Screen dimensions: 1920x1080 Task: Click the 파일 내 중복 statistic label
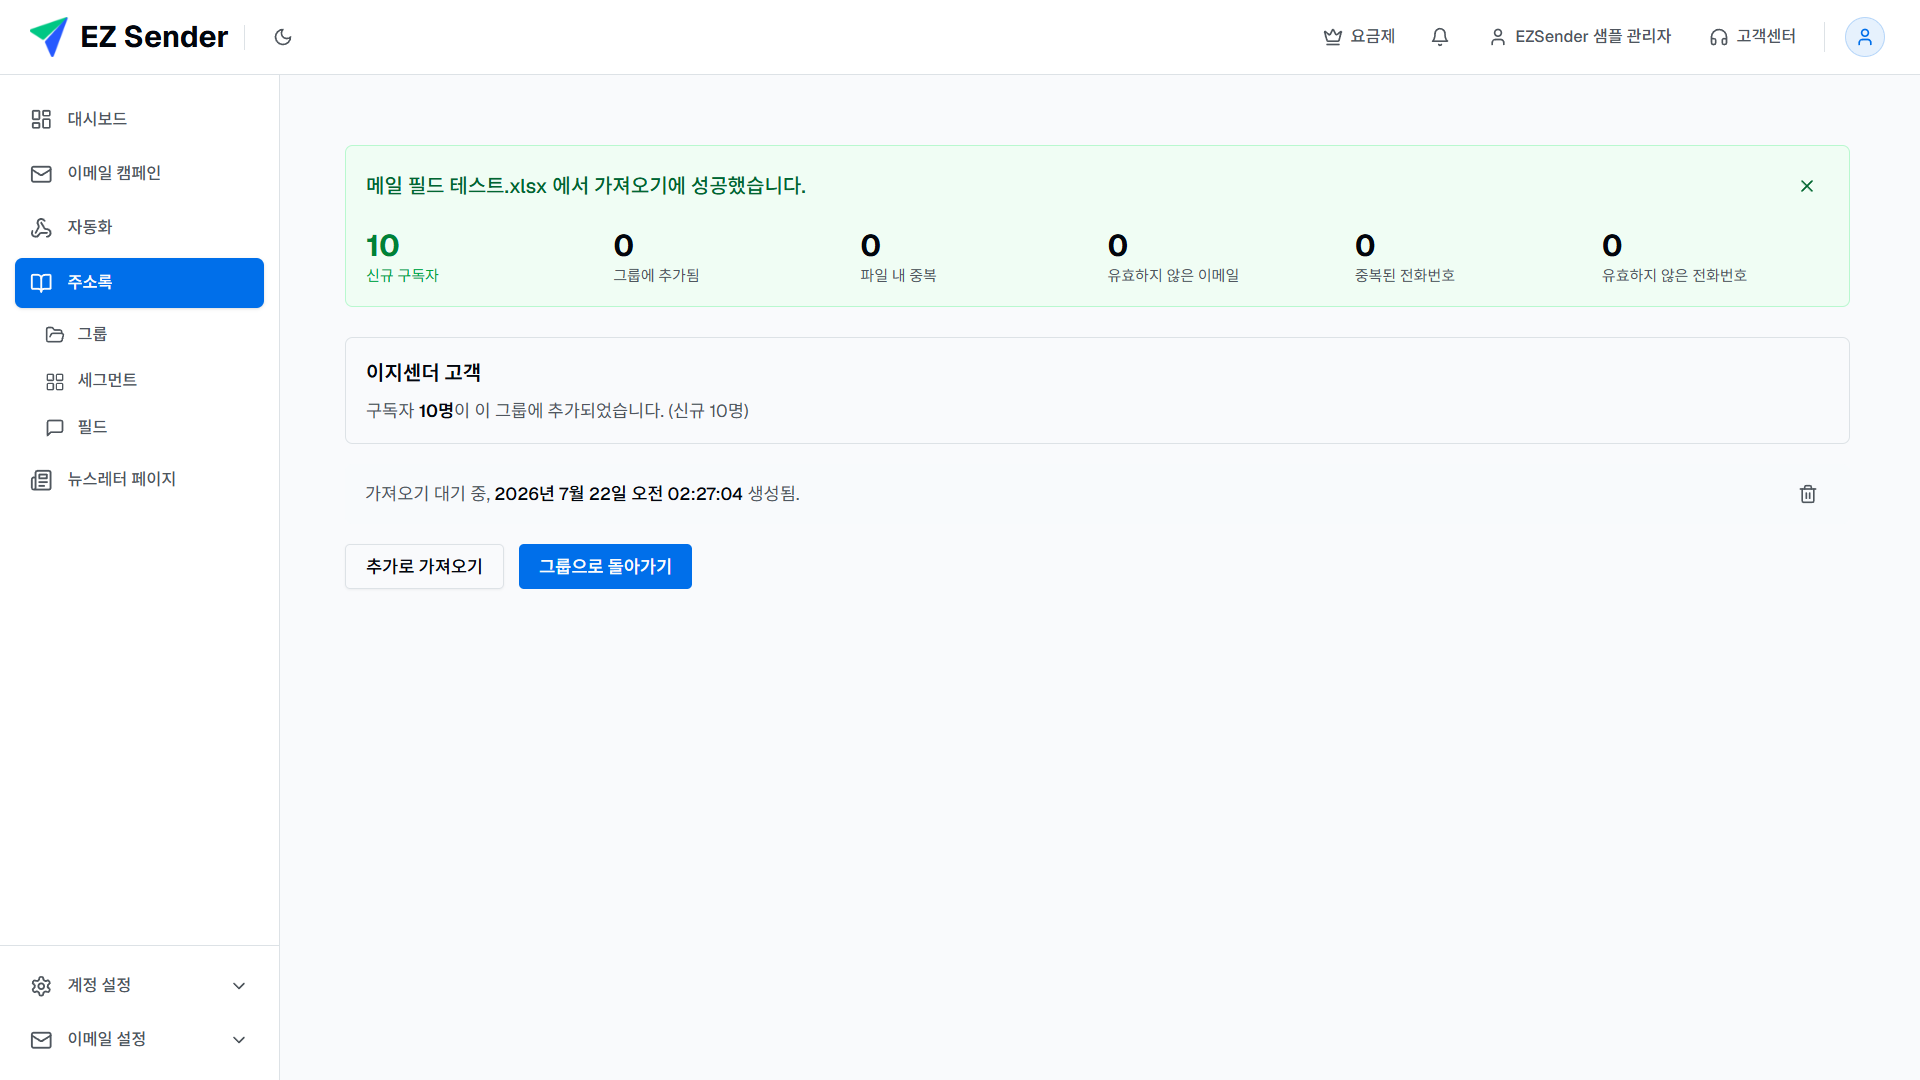pos(898,275)
